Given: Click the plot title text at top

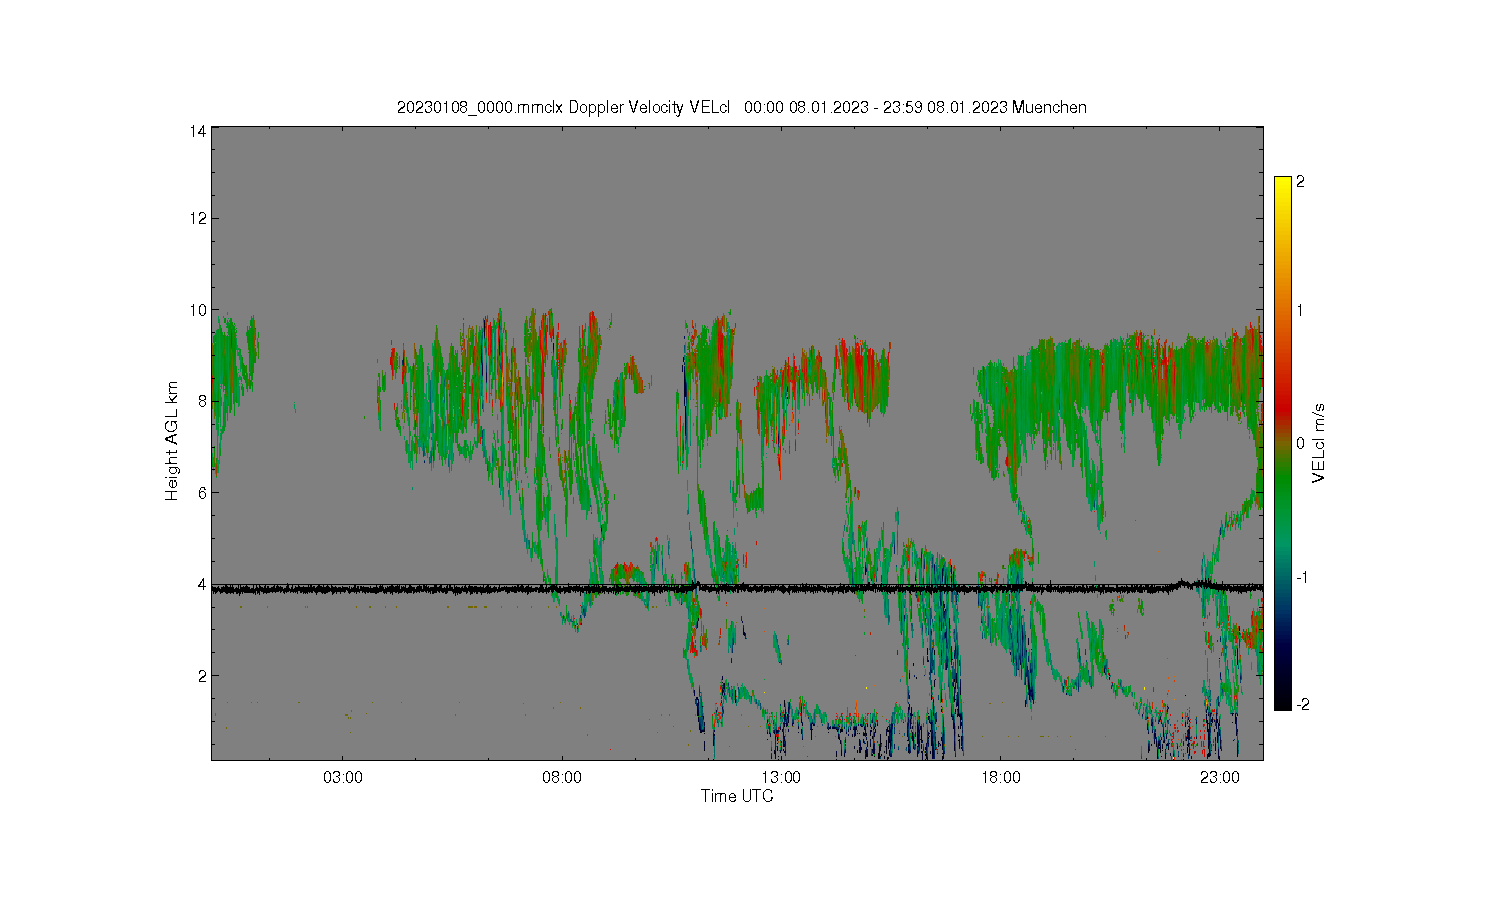Looking at the screenshot, I should (x=741, y=107).
